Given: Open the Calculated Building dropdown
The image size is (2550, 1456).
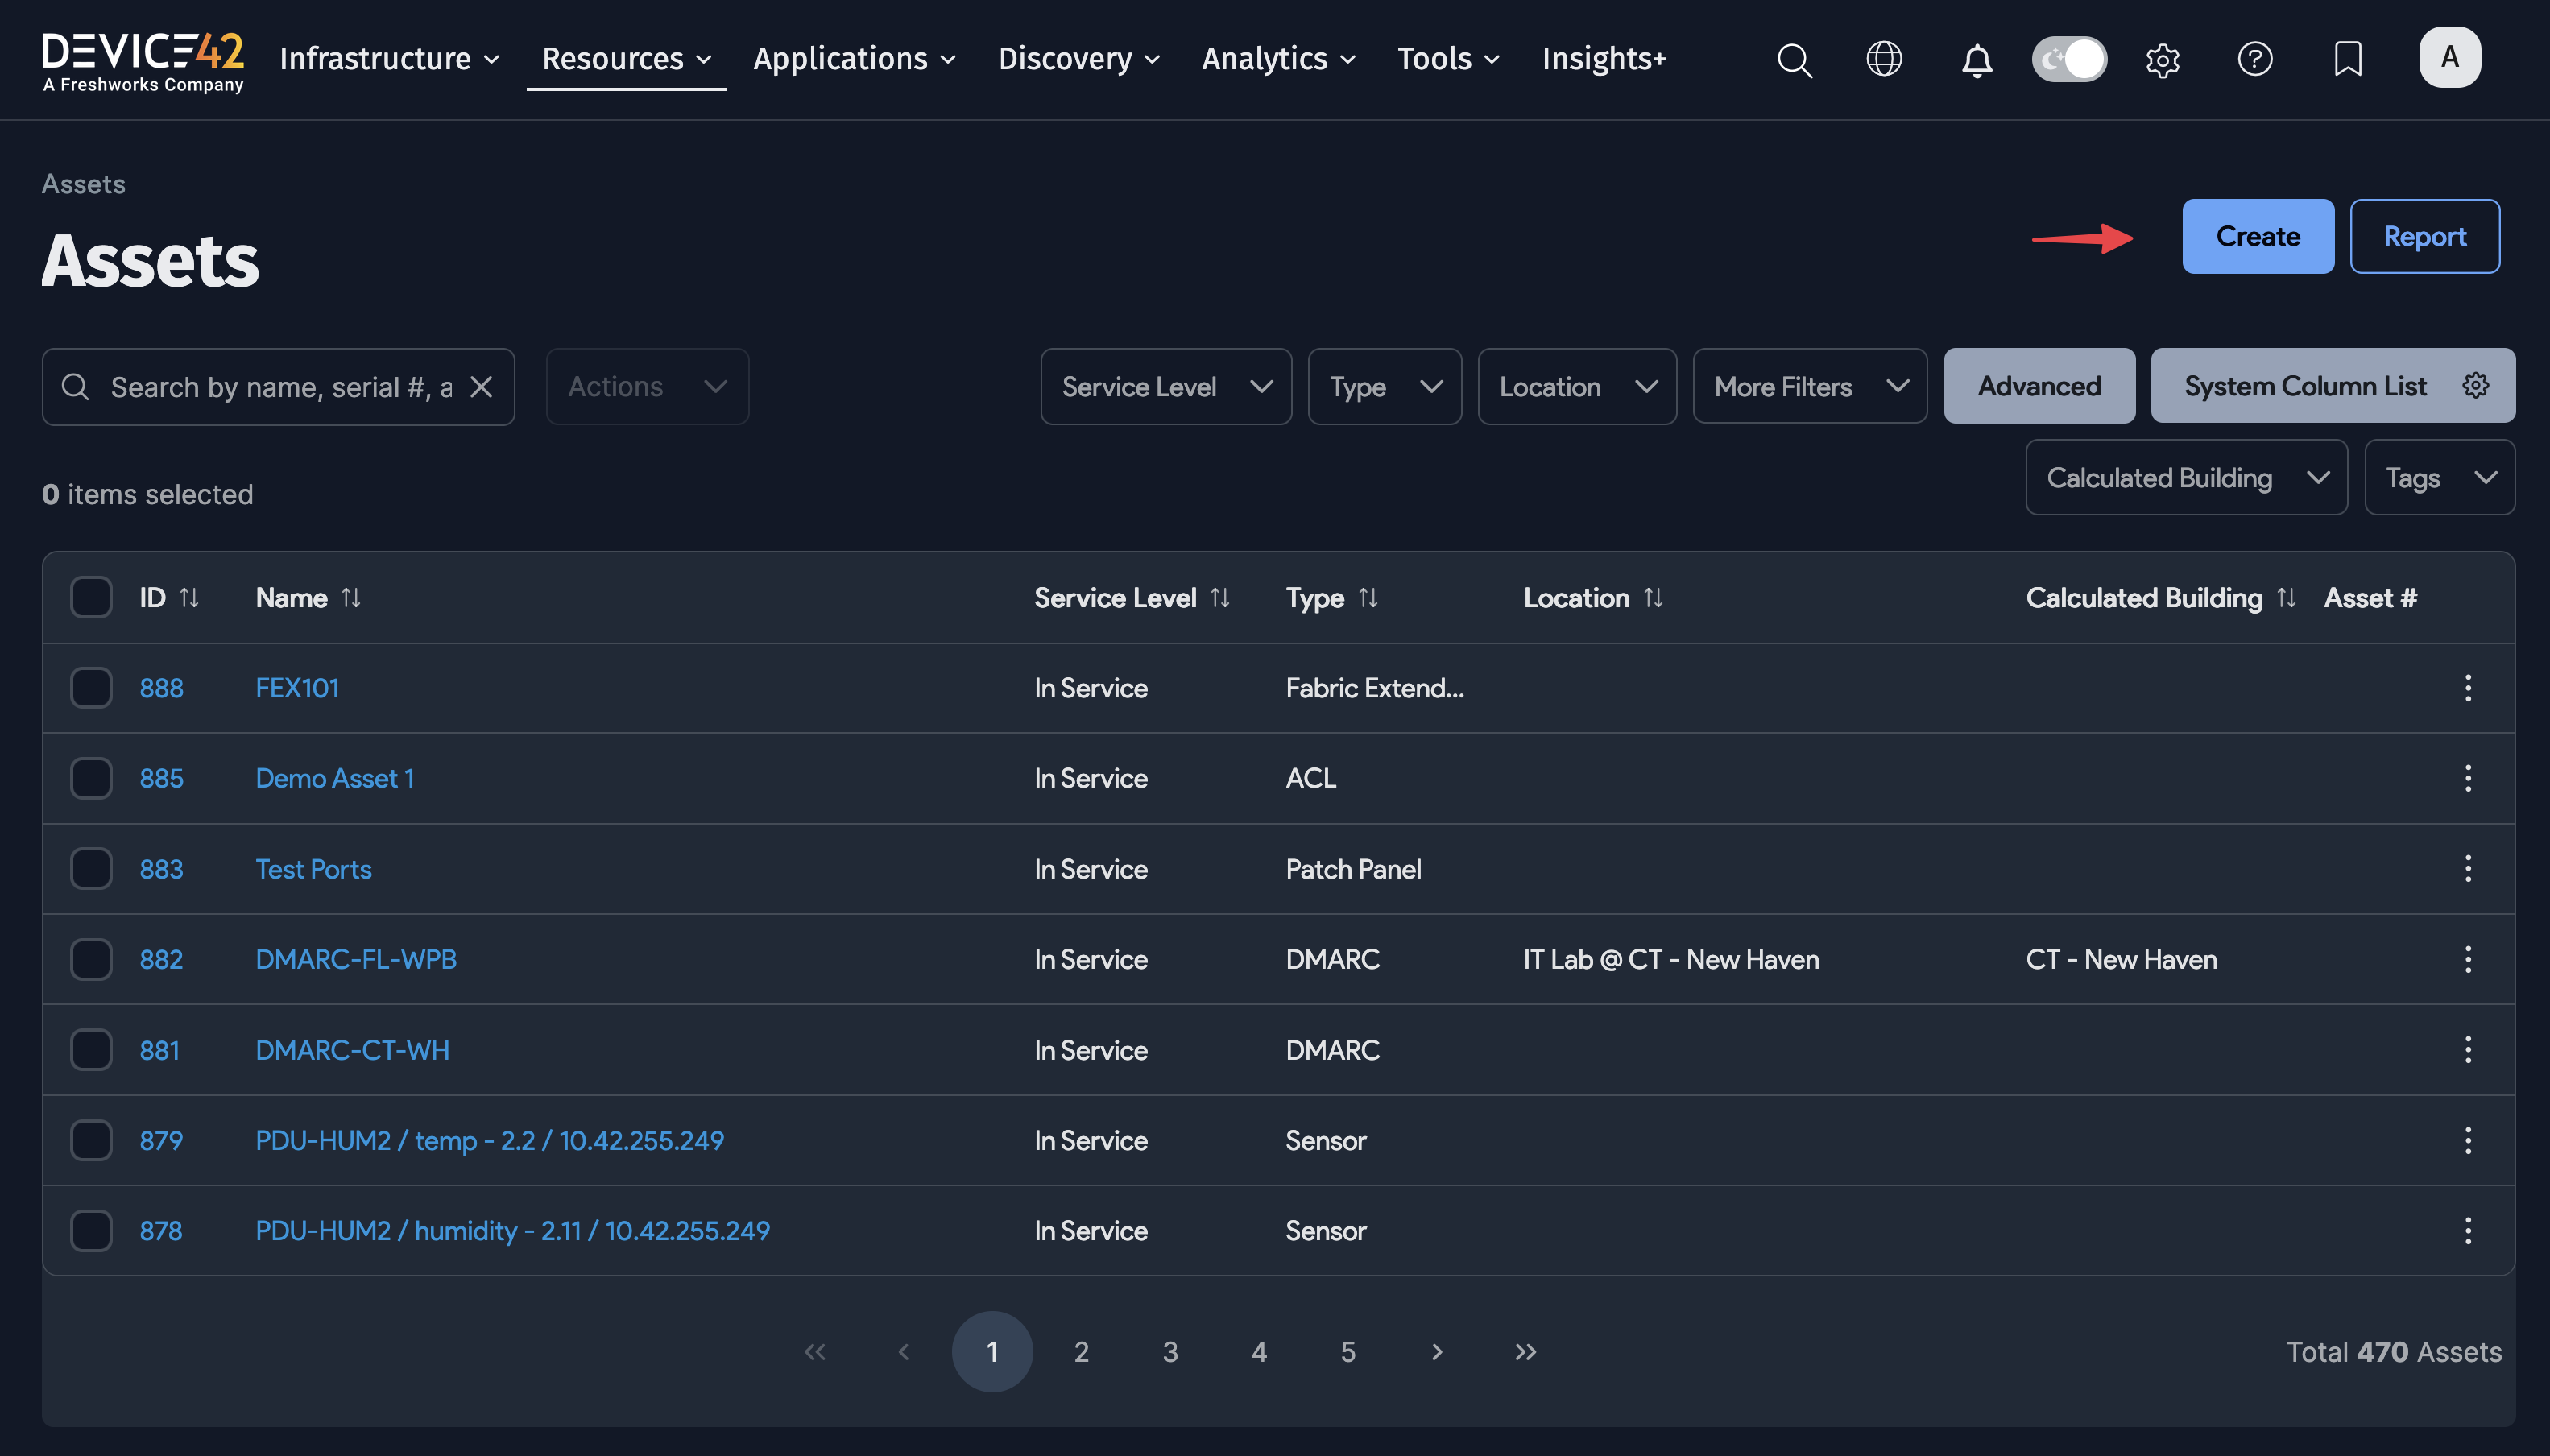Looking at the screenshot, I should coord(2186,477).
